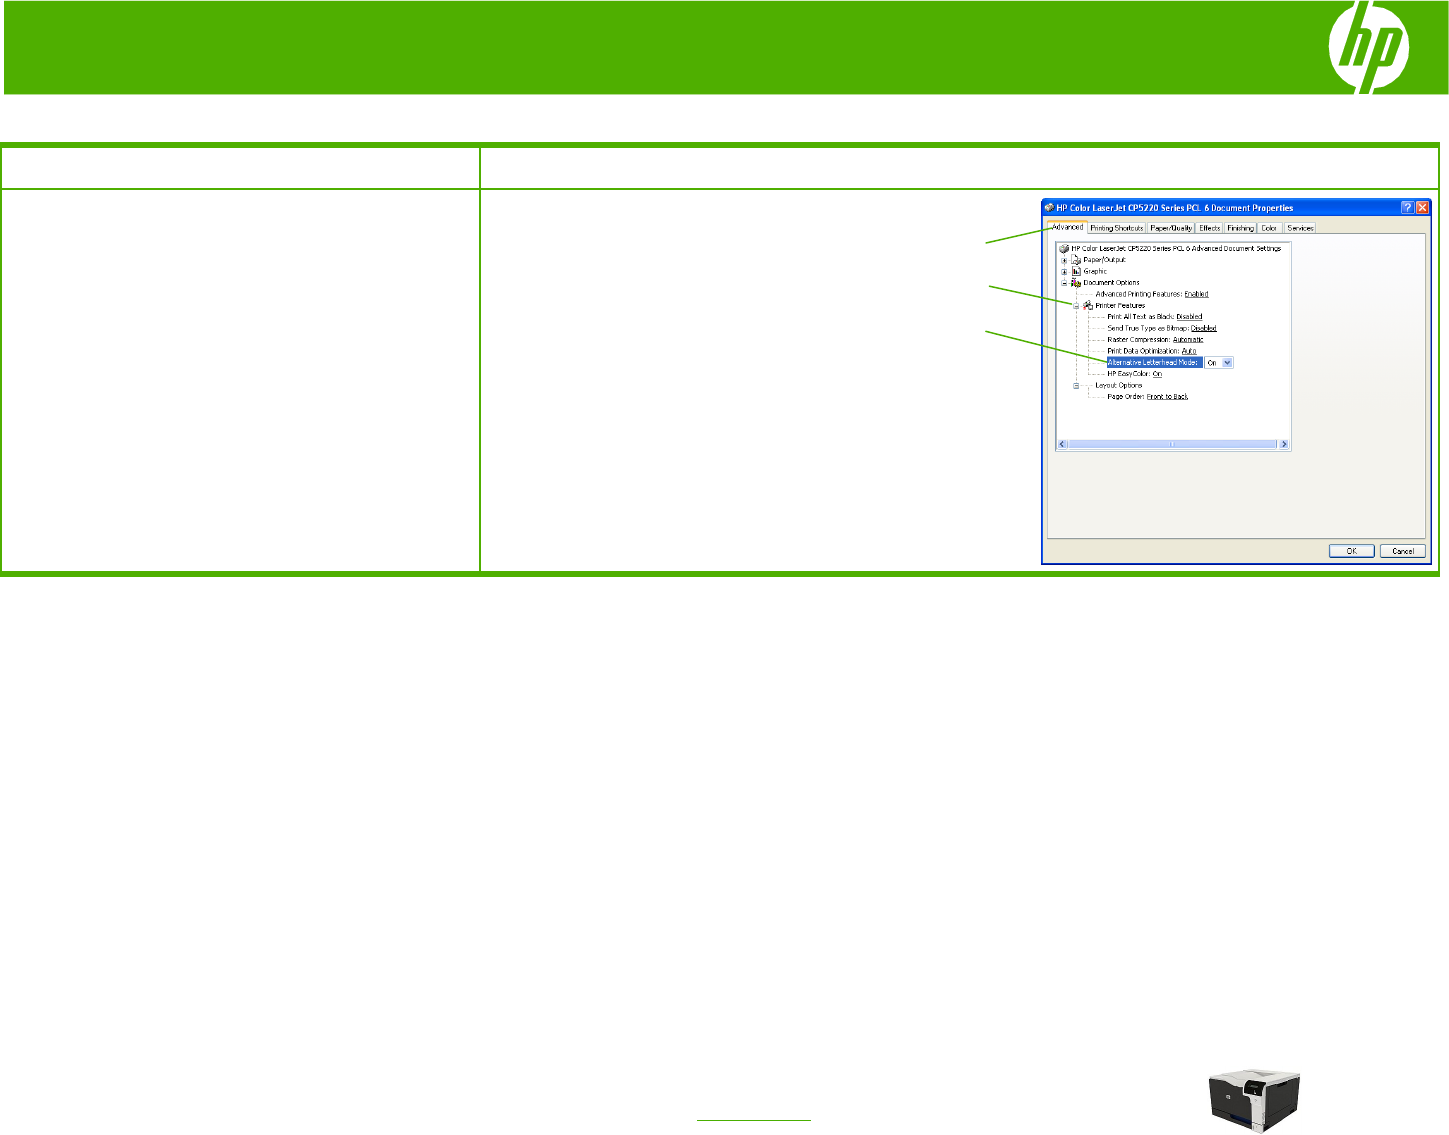The width and height of the screenshot is (1449, 1135).
Task: Switch to the Finishing tab
Action: (1240, 228)
